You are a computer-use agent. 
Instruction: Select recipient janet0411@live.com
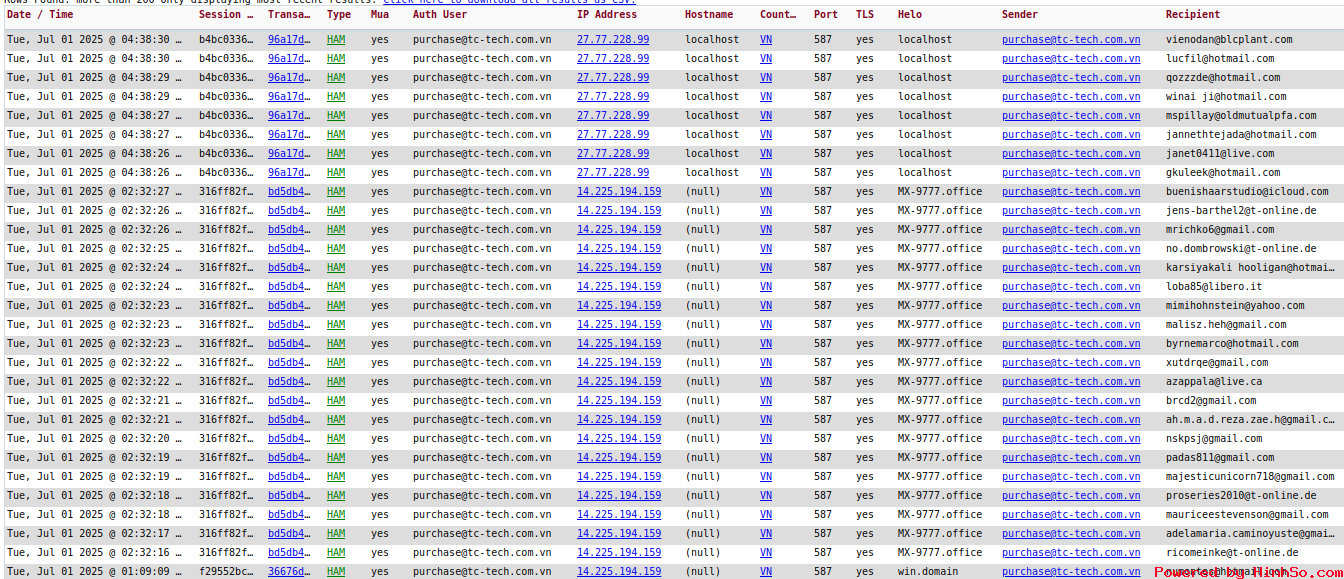[x=1220, y=154]
